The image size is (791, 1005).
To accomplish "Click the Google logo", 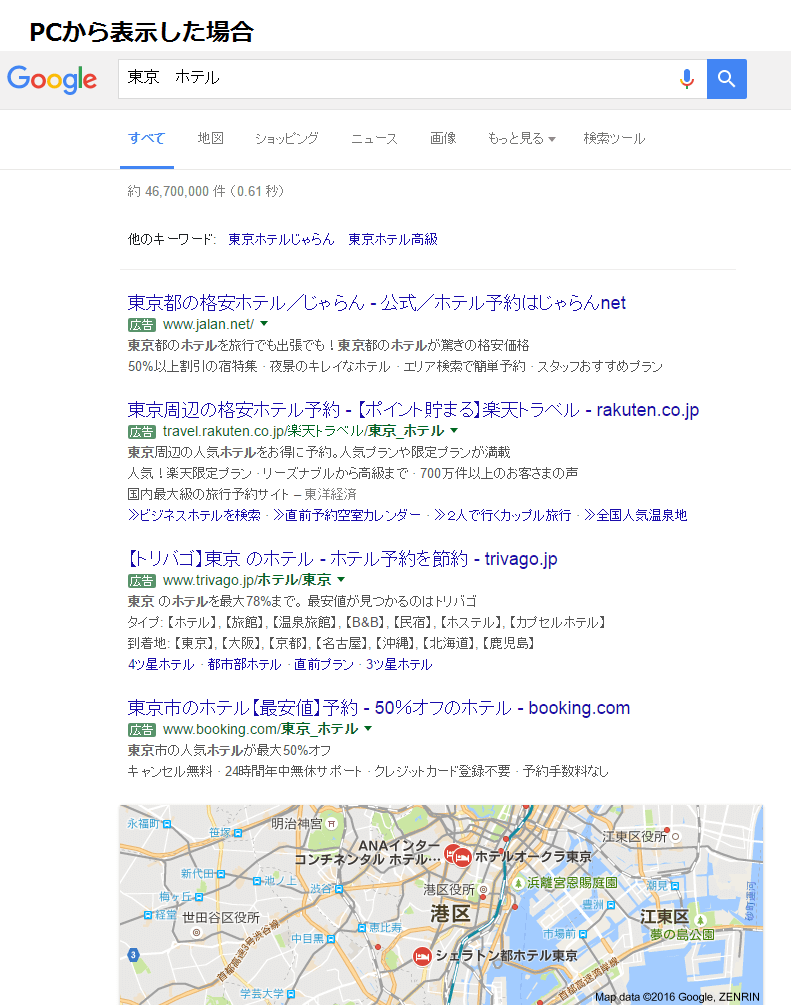I will pyautogui.click(x=52, y=79).
